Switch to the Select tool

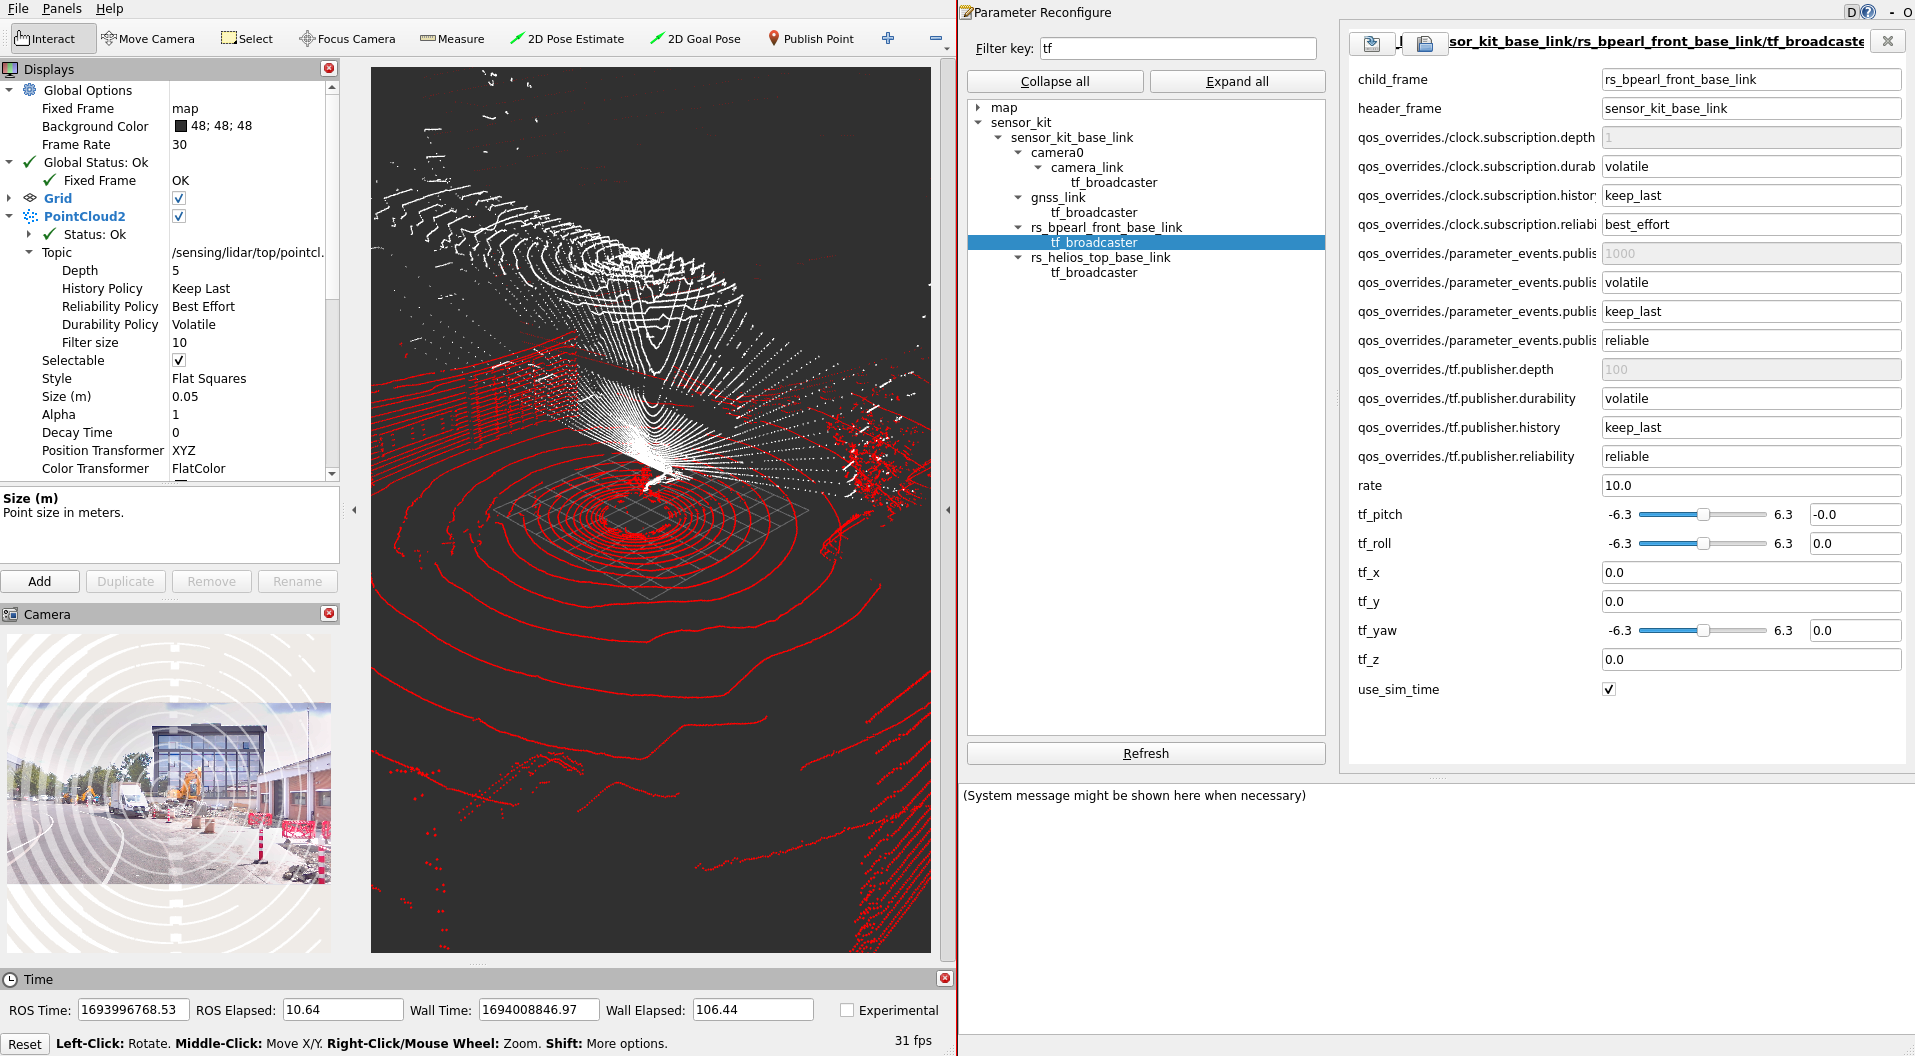(x=246, y=38)
